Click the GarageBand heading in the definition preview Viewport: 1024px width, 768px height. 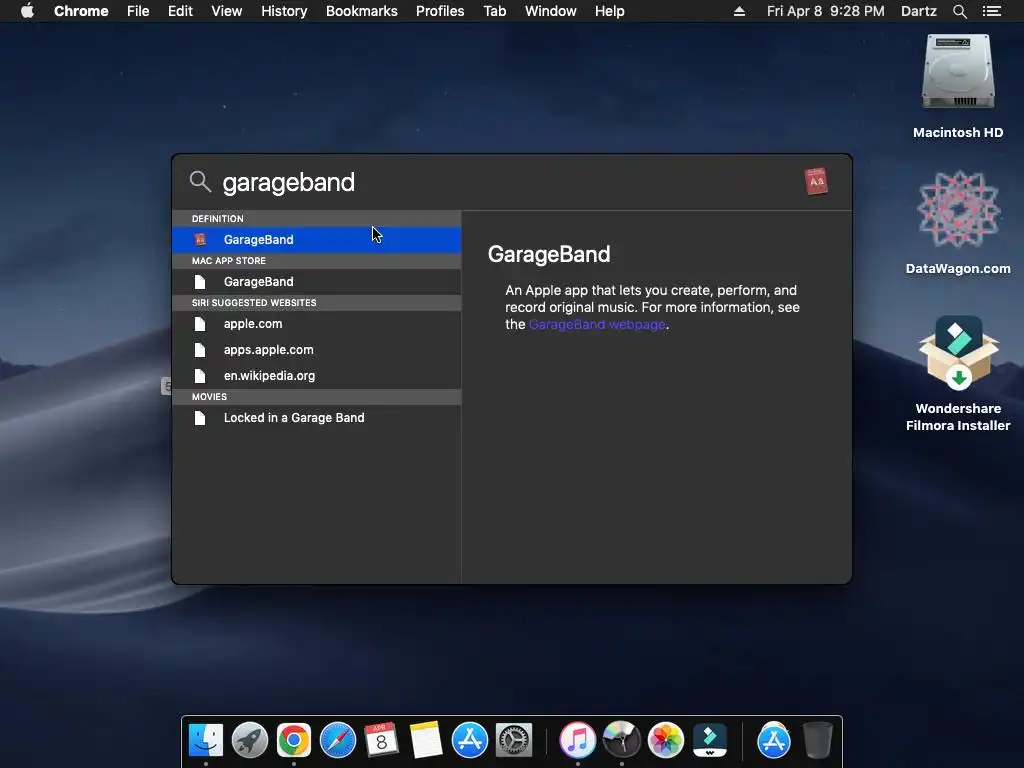pyautogui.click(x=549, y=254)
